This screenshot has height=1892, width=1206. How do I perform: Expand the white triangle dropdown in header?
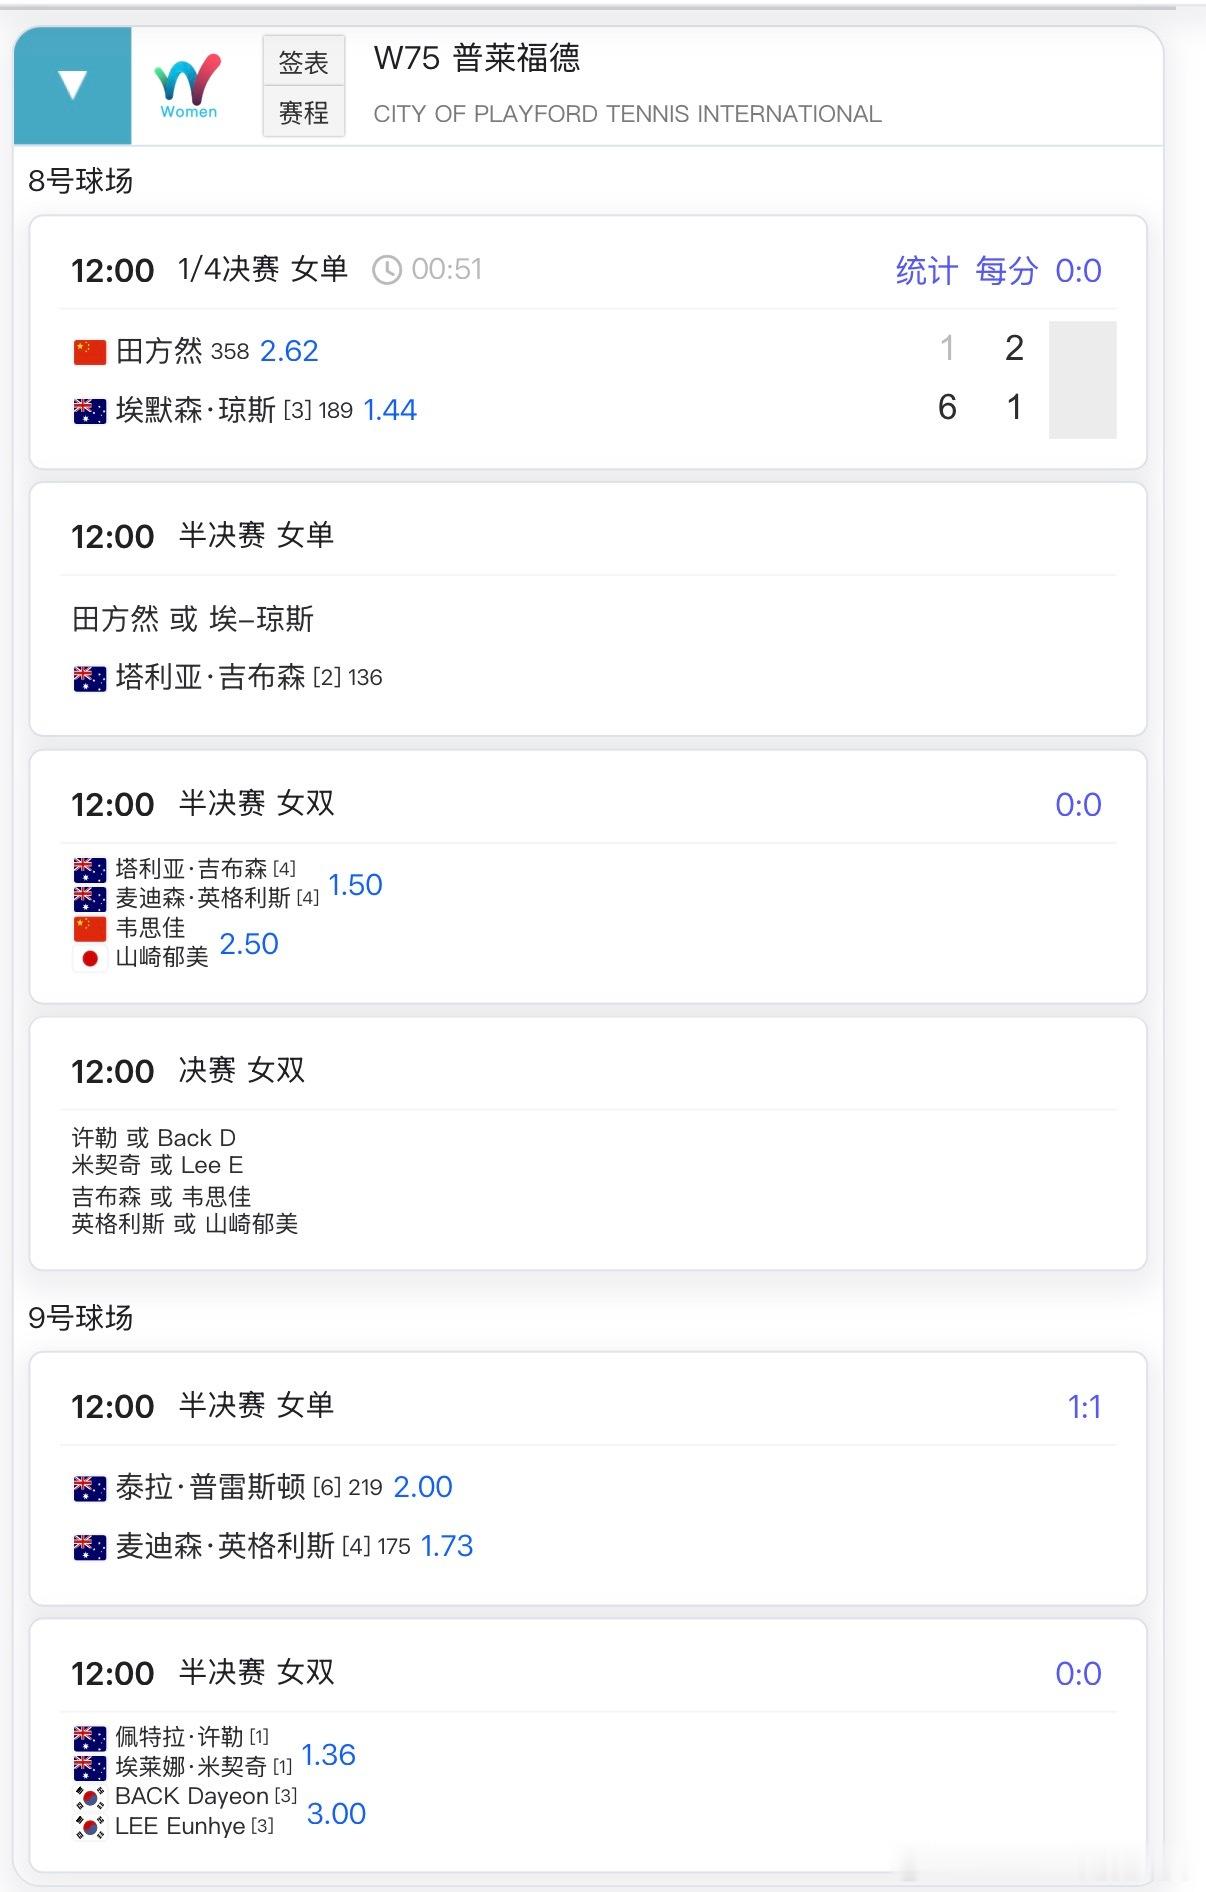tap(72, 85)
